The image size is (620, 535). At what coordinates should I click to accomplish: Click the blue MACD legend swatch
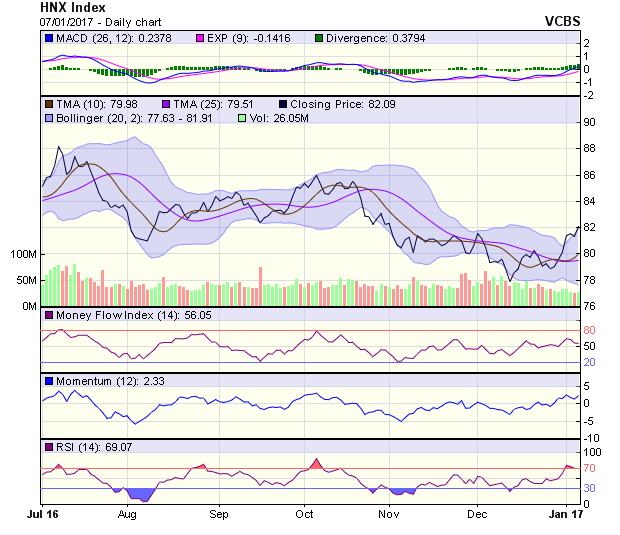tap(49, 38)
